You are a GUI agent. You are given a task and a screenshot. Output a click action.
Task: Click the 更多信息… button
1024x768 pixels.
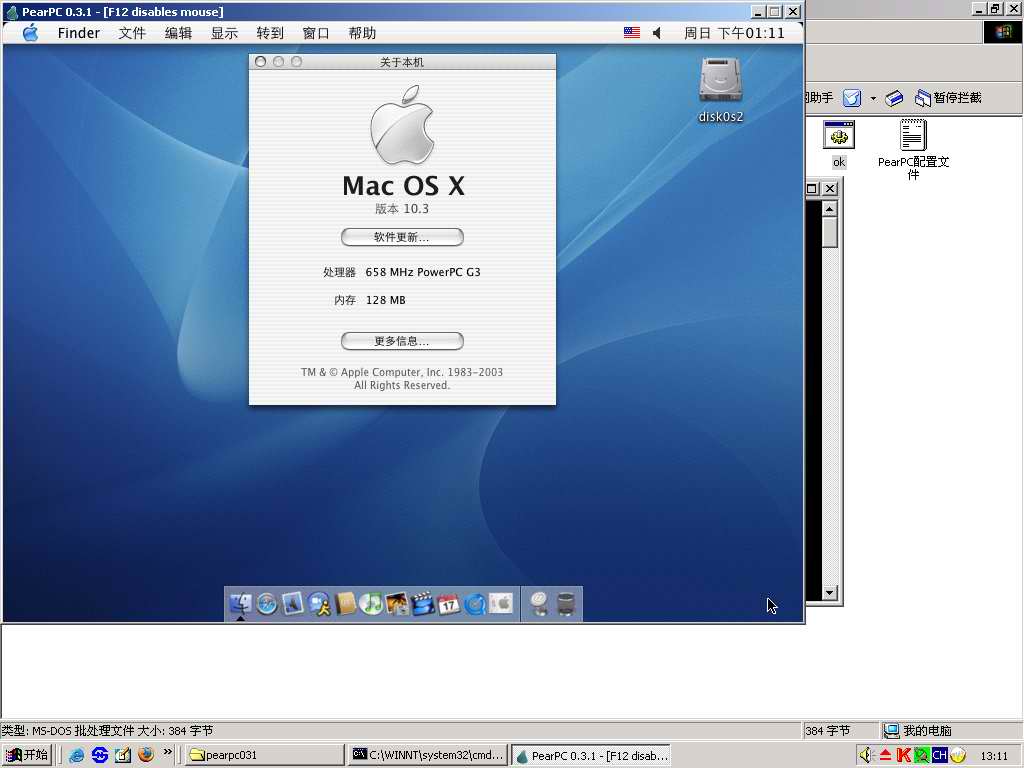pos(402,341)
